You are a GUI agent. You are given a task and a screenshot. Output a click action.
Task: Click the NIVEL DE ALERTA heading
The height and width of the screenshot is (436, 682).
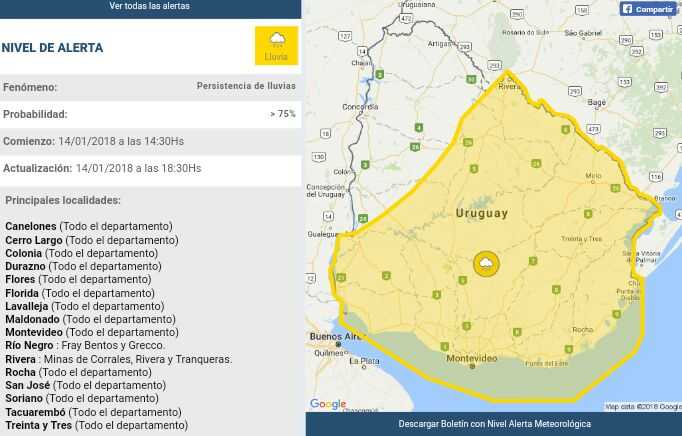pyautogui.click(x=52, y=48)
